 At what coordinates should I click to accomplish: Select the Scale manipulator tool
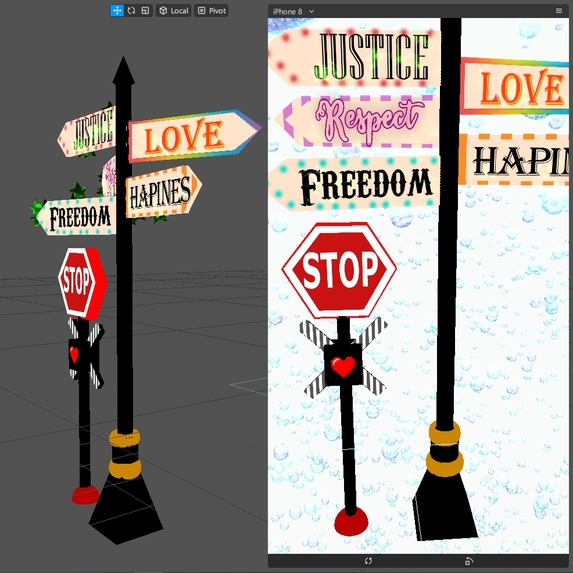click(145, 11)
